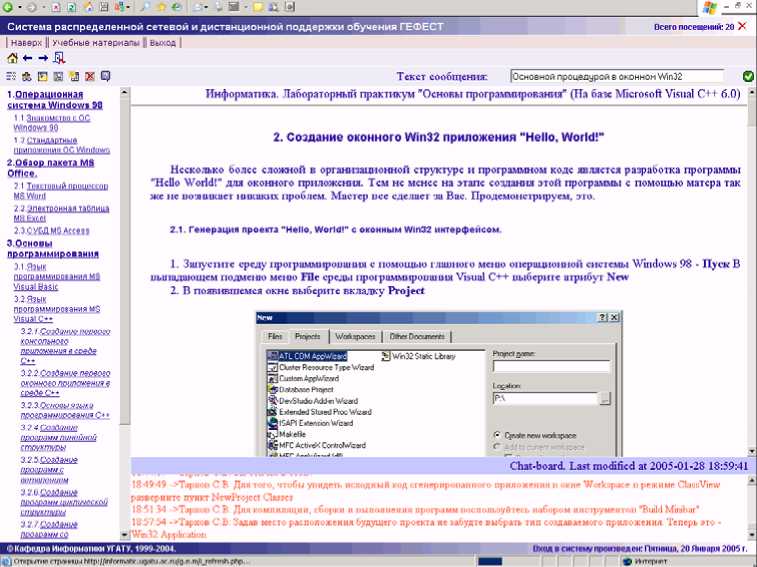The width and height of the screenshot is (757, 567).
Task: Select Win32 Static Library in project list
Action: tap(419, 356)
